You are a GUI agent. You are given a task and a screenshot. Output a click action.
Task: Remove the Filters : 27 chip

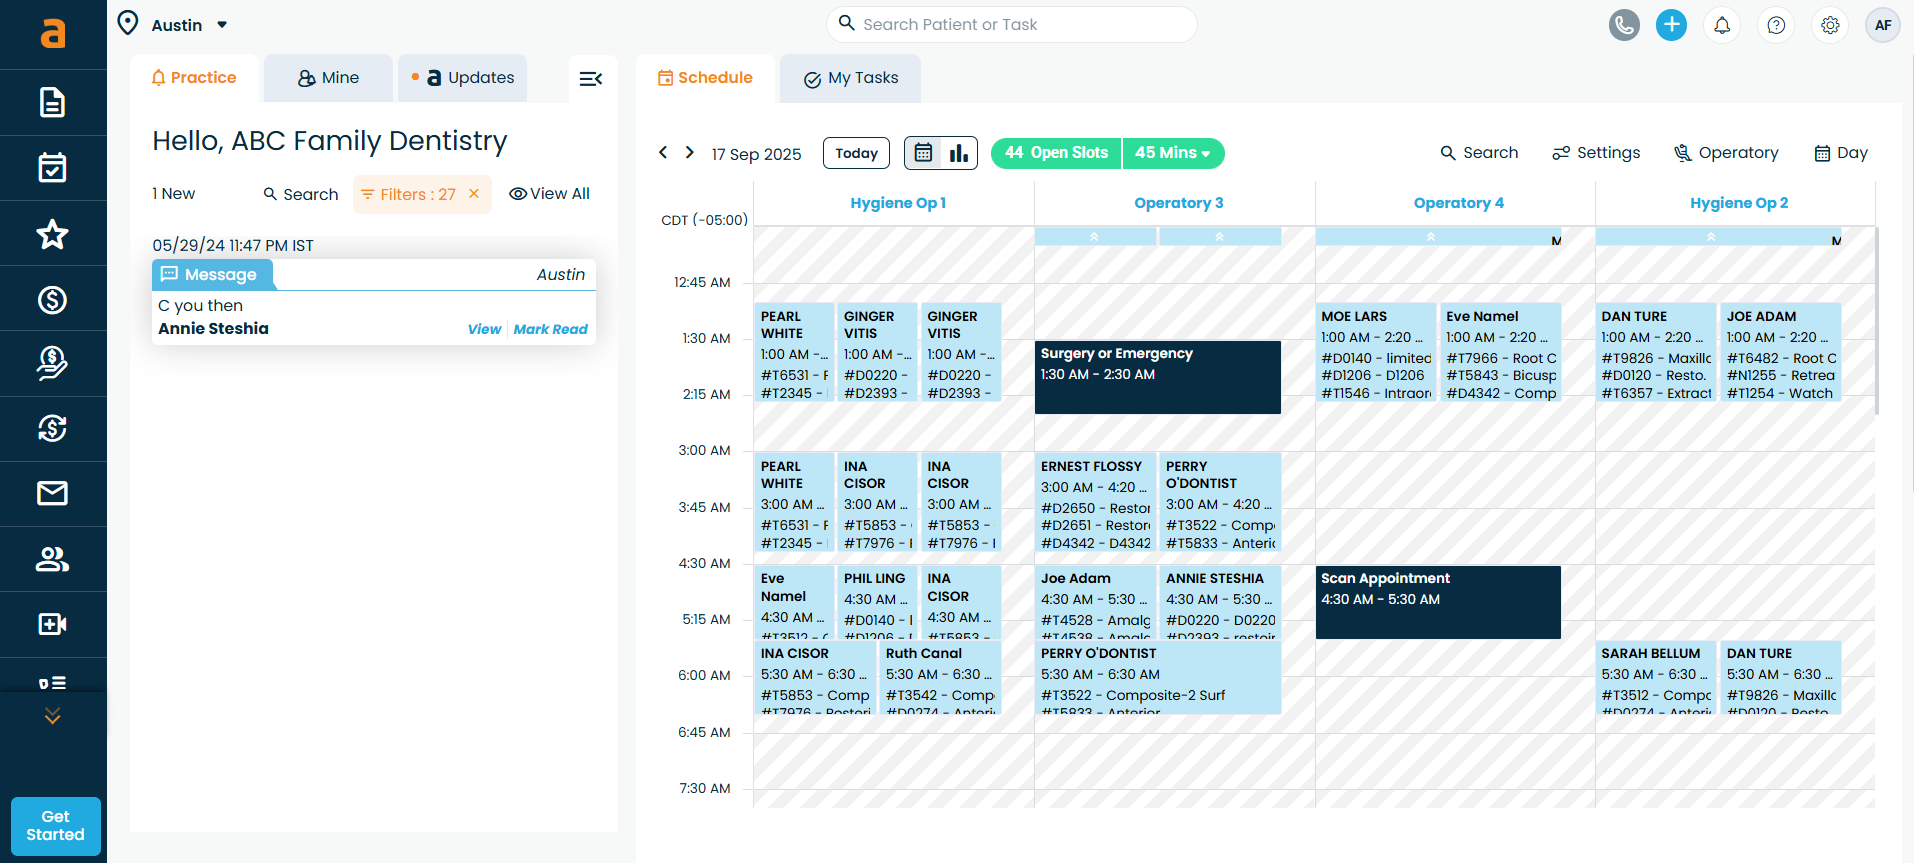[474, 194]
